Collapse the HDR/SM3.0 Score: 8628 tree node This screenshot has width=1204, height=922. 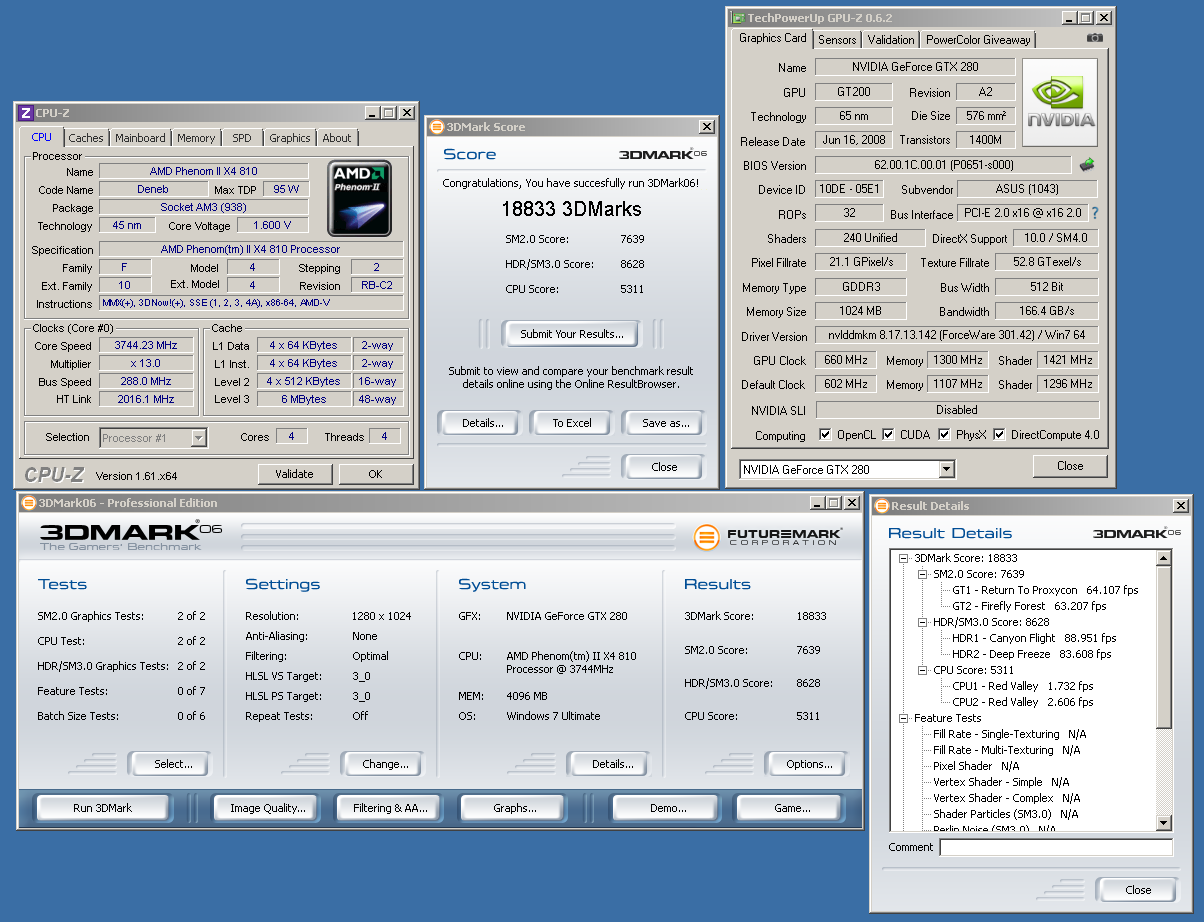click(922, 622)
